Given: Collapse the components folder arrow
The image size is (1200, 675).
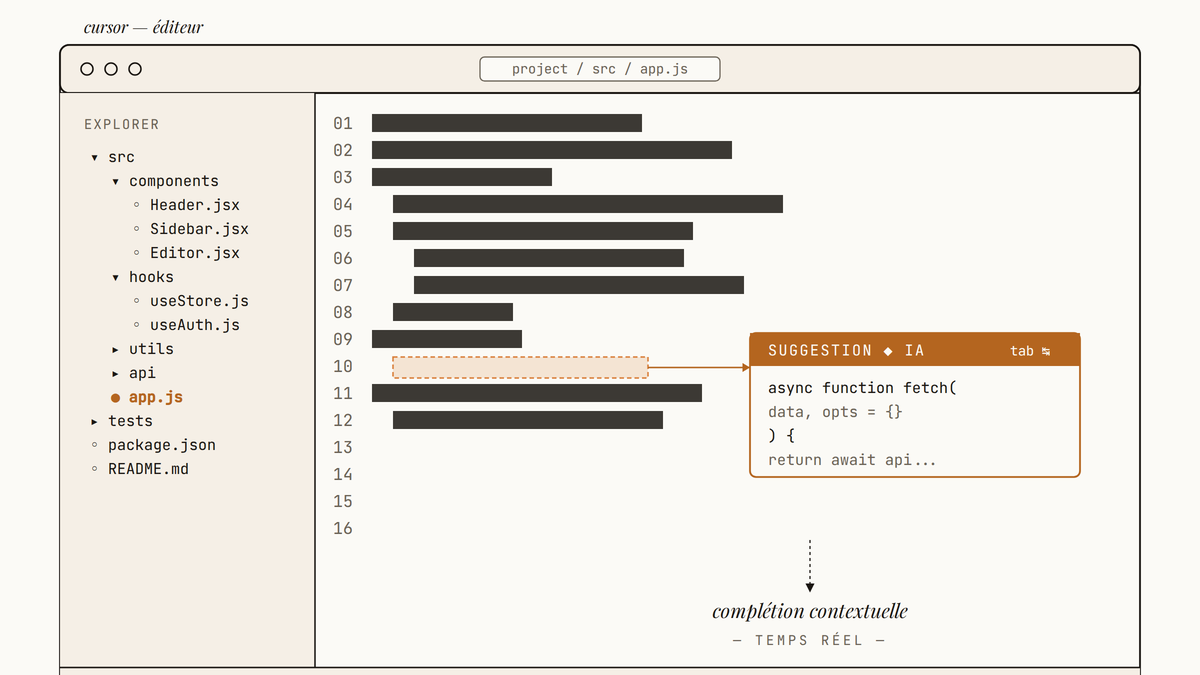Looking at the screenshot, I should (116, 182).
